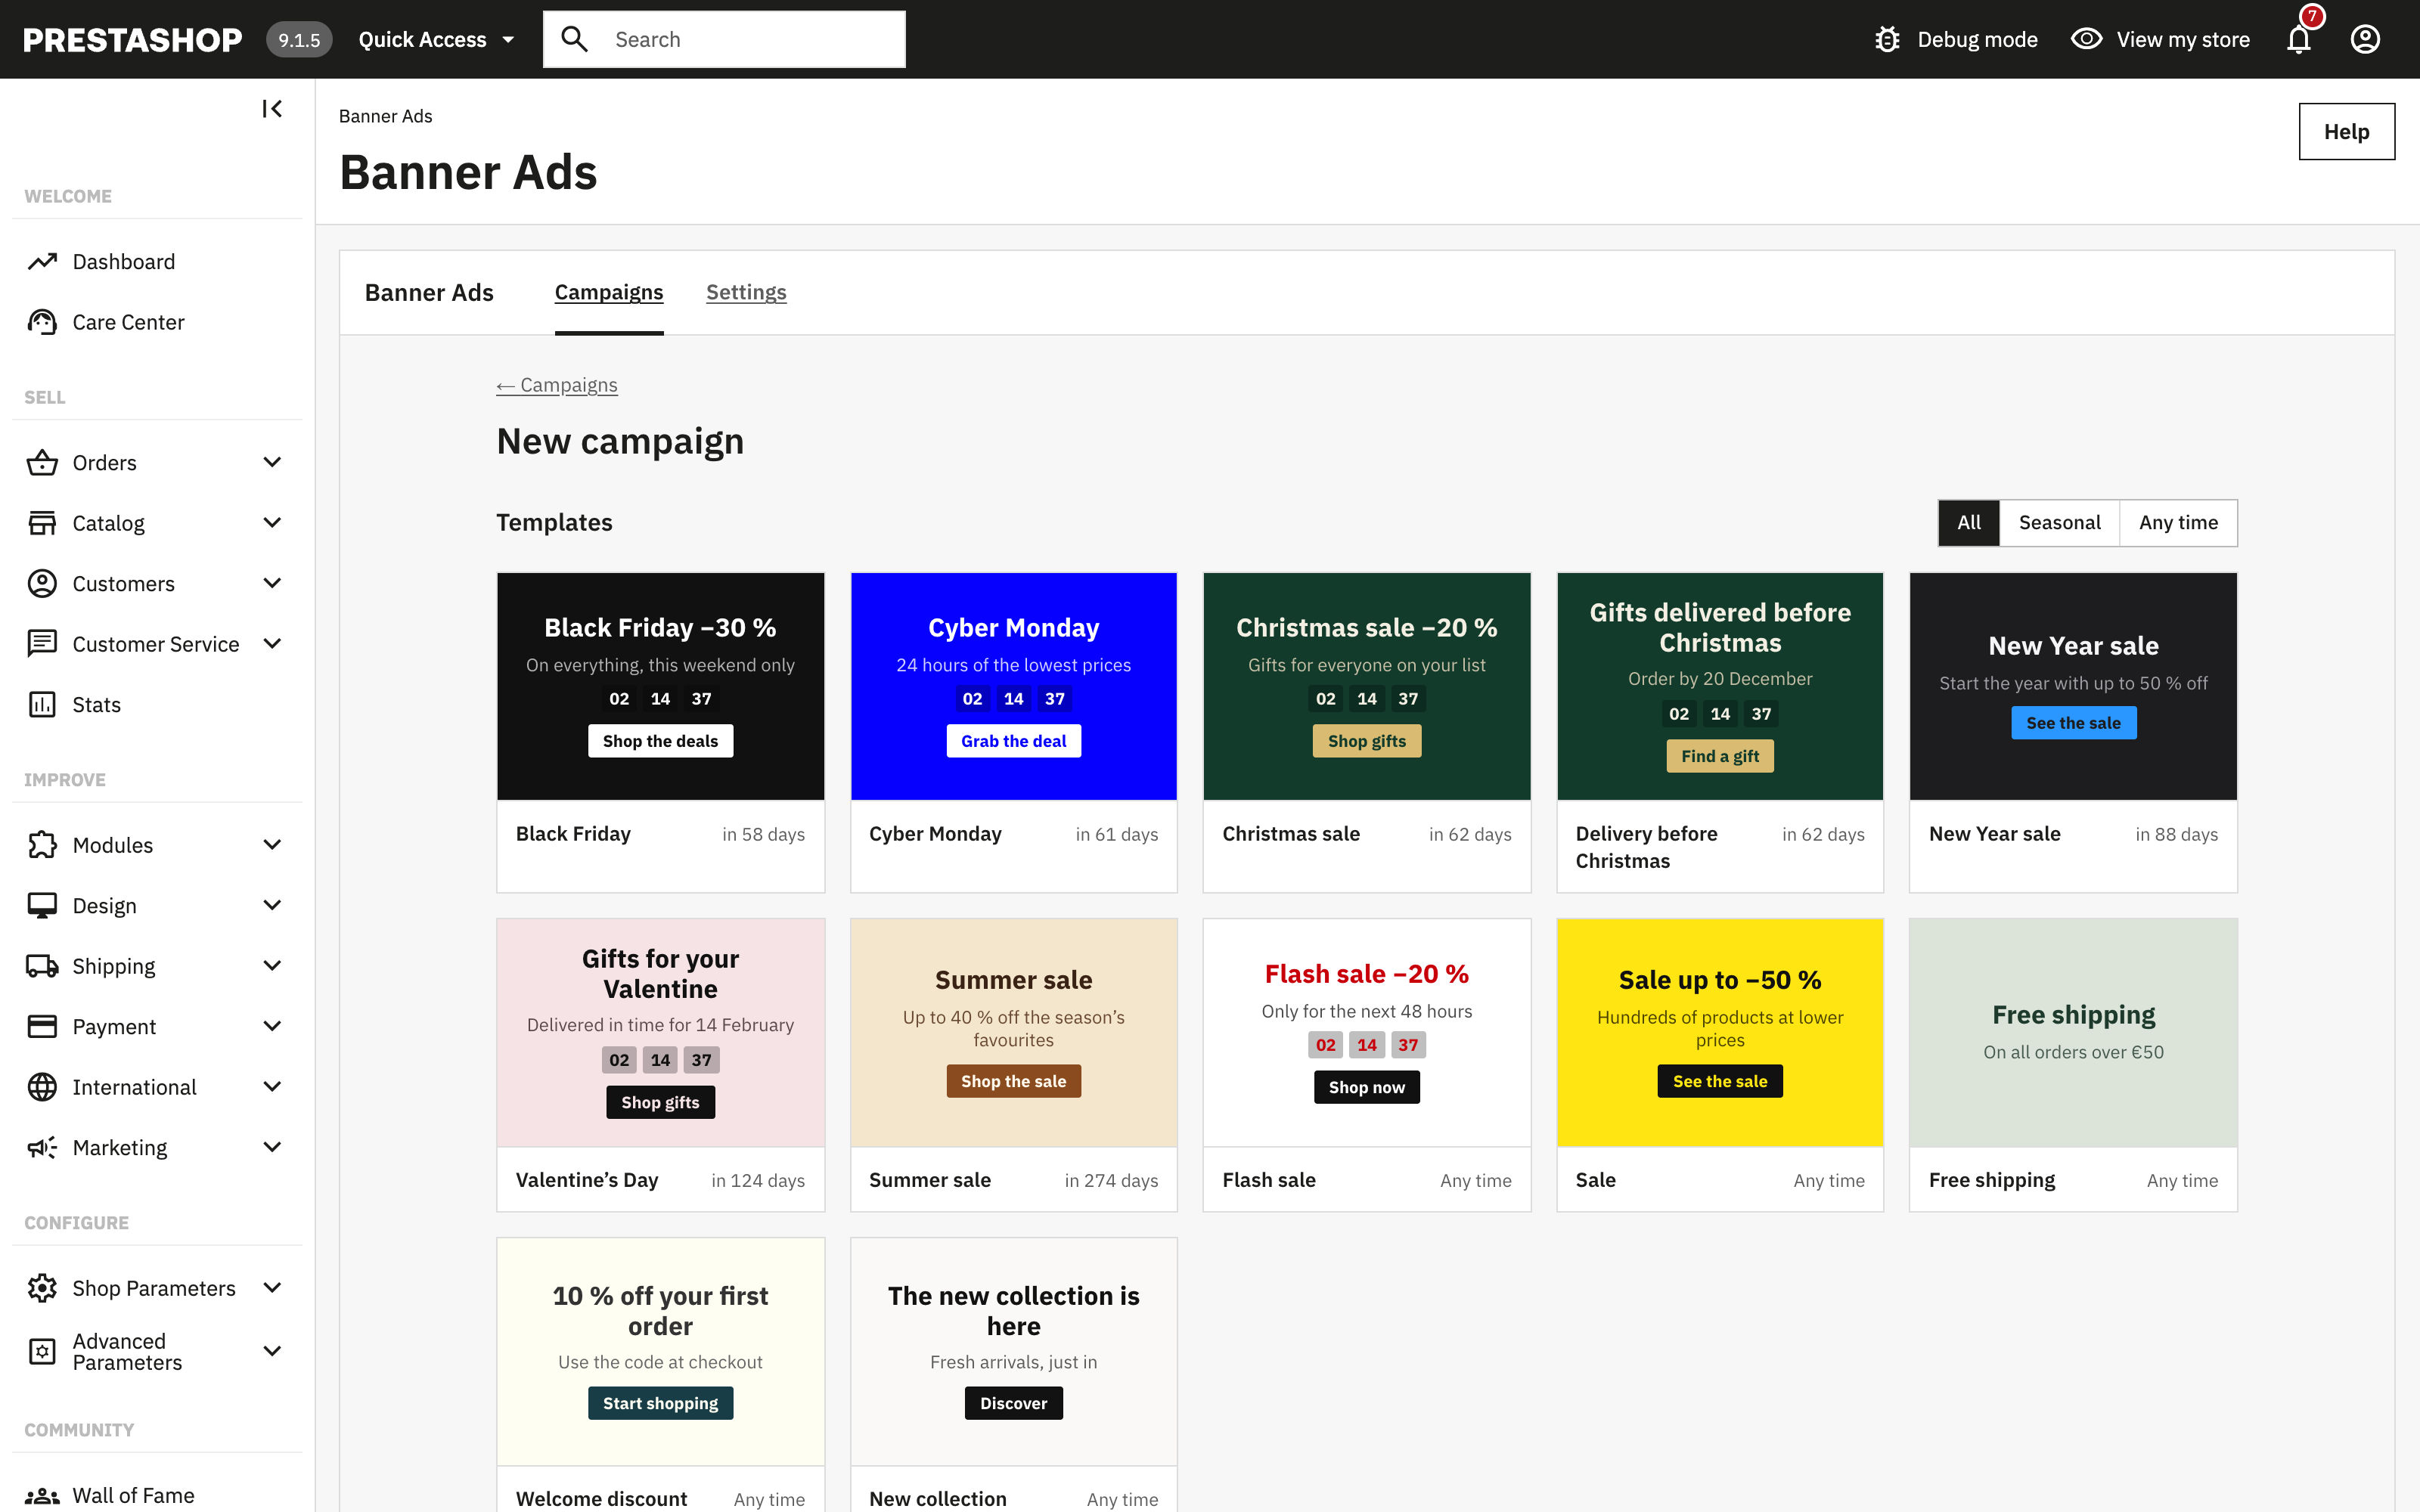2420x1512 pixels.
Task: Click the search magnifier icon
Action: (x=574, y=39)
